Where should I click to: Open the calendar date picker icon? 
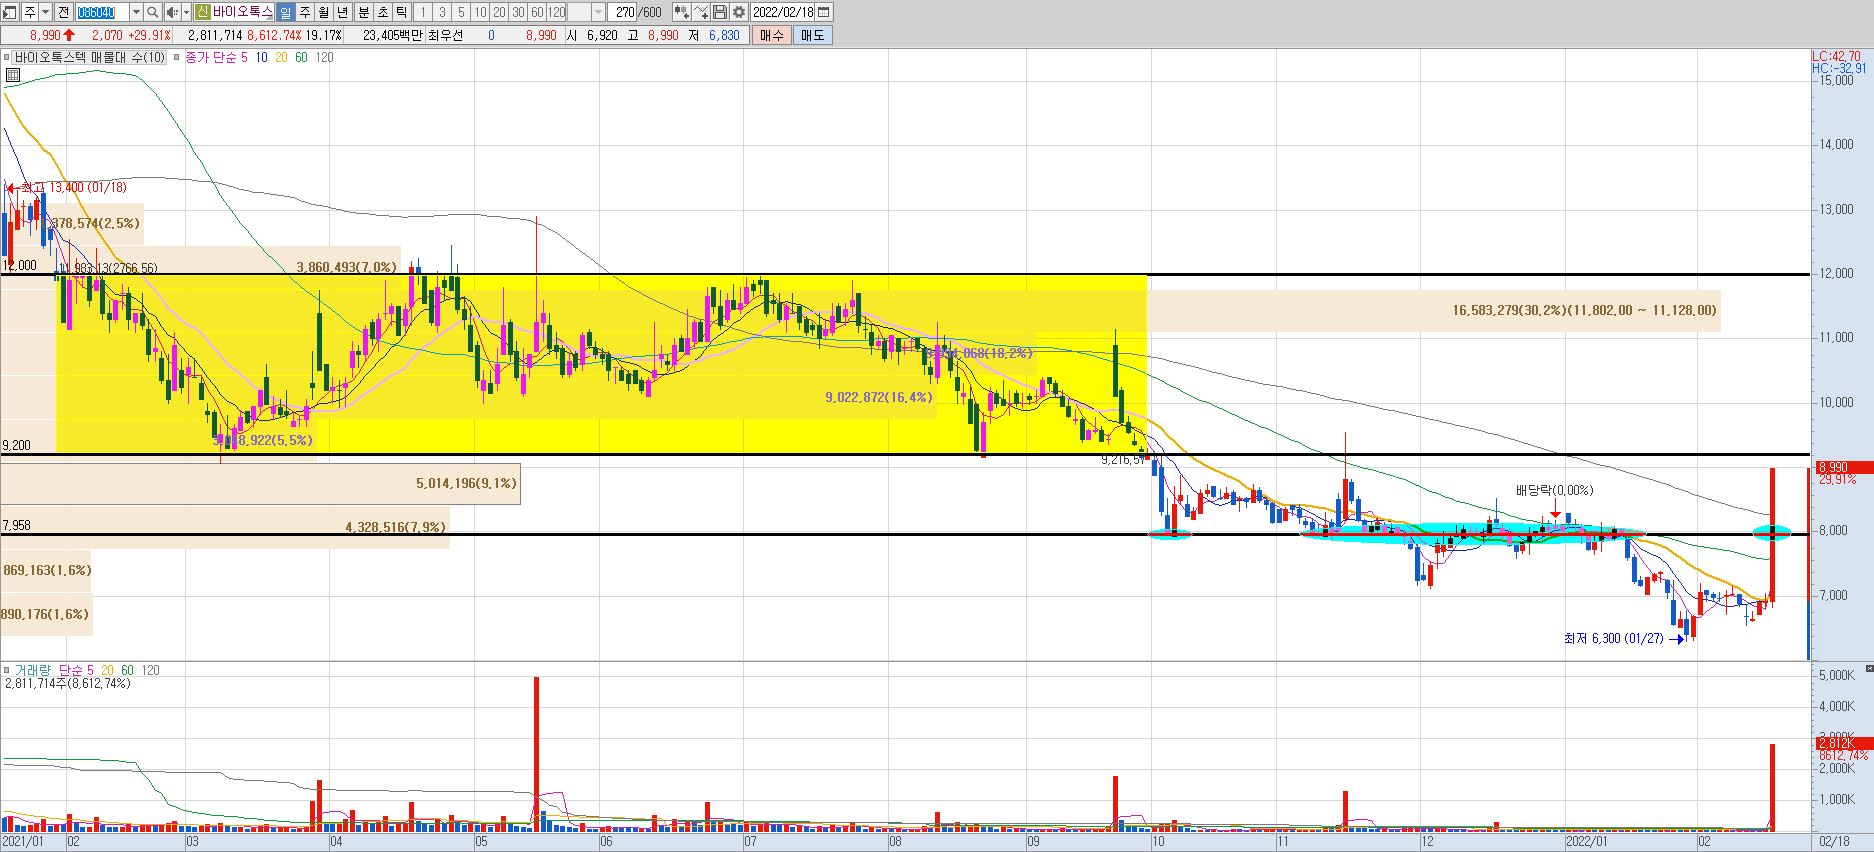tap(824, 12)
